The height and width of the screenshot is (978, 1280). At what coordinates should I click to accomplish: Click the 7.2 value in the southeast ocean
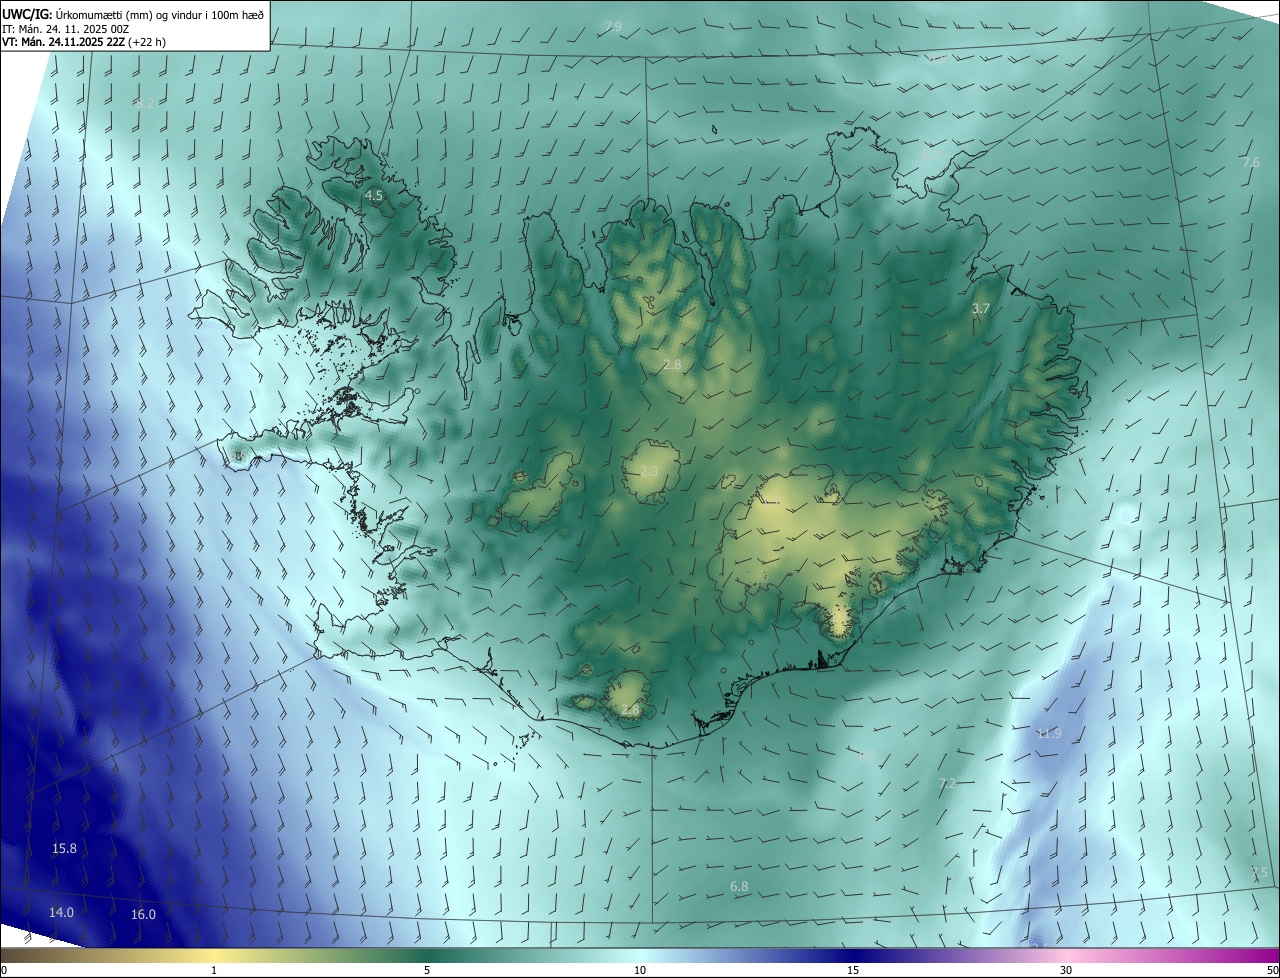pyautogui.click(x=947, y=783)
